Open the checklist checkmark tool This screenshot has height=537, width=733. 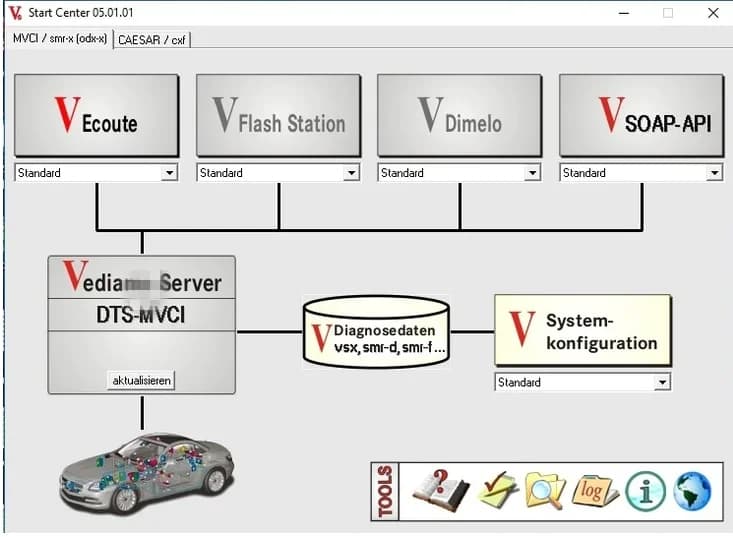pos(497,490)
